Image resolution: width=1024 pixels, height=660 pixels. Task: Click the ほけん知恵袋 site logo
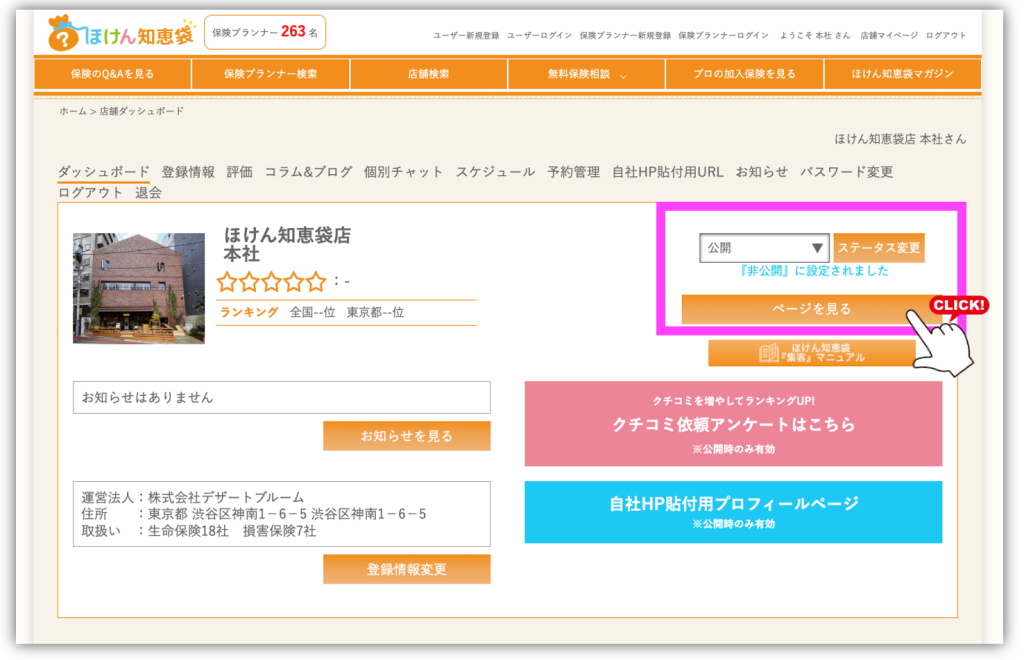click(121, 34)
